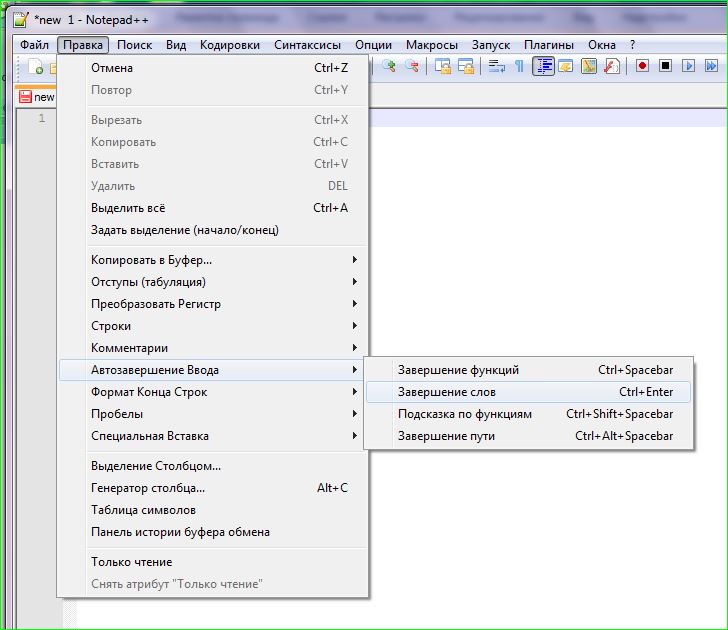Choose Отмена to undo
Image resolution: width=728 pixels, height=630 pixels.
pos(214,68)
